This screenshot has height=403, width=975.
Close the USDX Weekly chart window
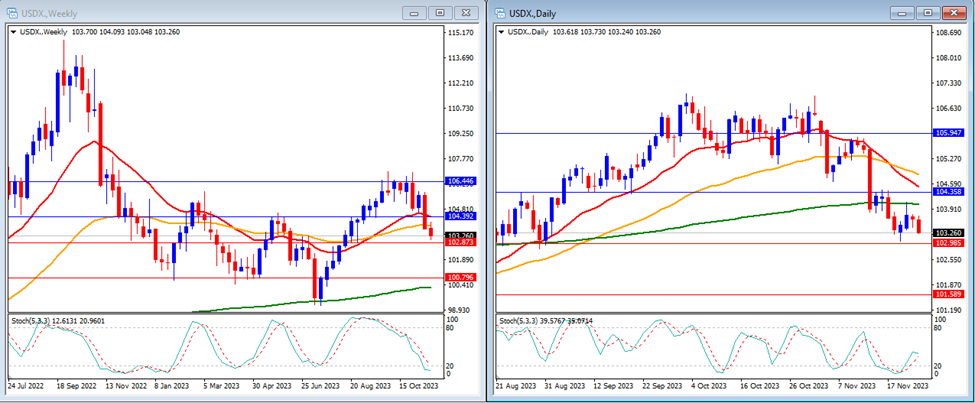(x=465, y=13)
